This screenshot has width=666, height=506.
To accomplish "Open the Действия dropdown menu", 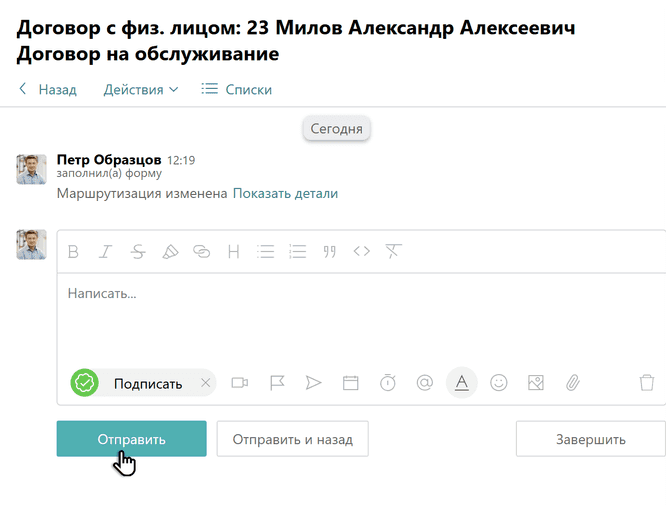I will point(141,89).
